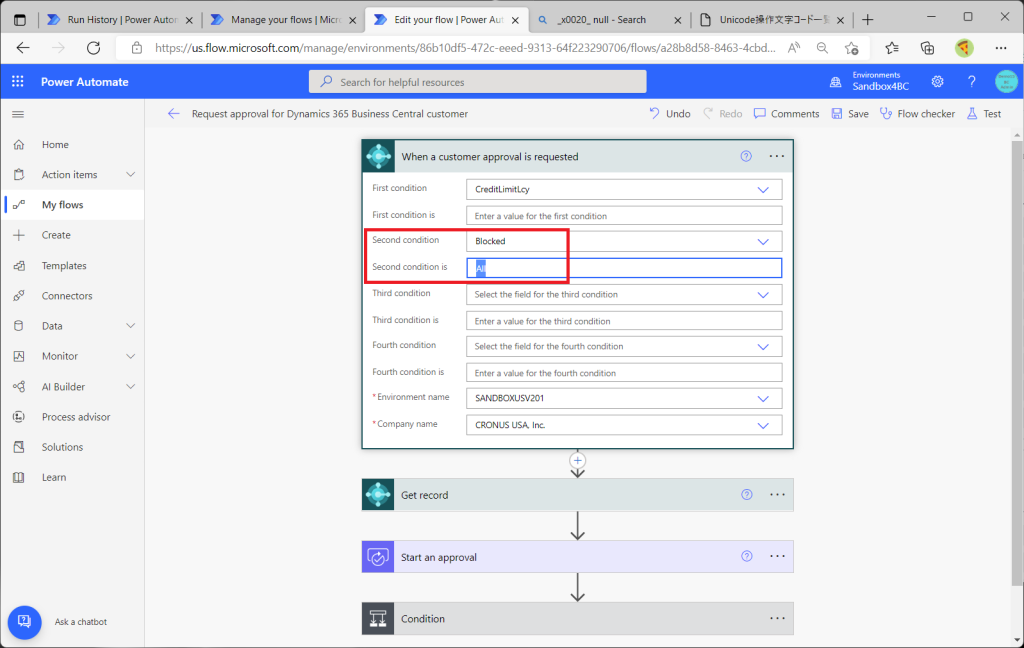Run the Flow checker
Screen dimensions: 1024x648
[917, 114]
